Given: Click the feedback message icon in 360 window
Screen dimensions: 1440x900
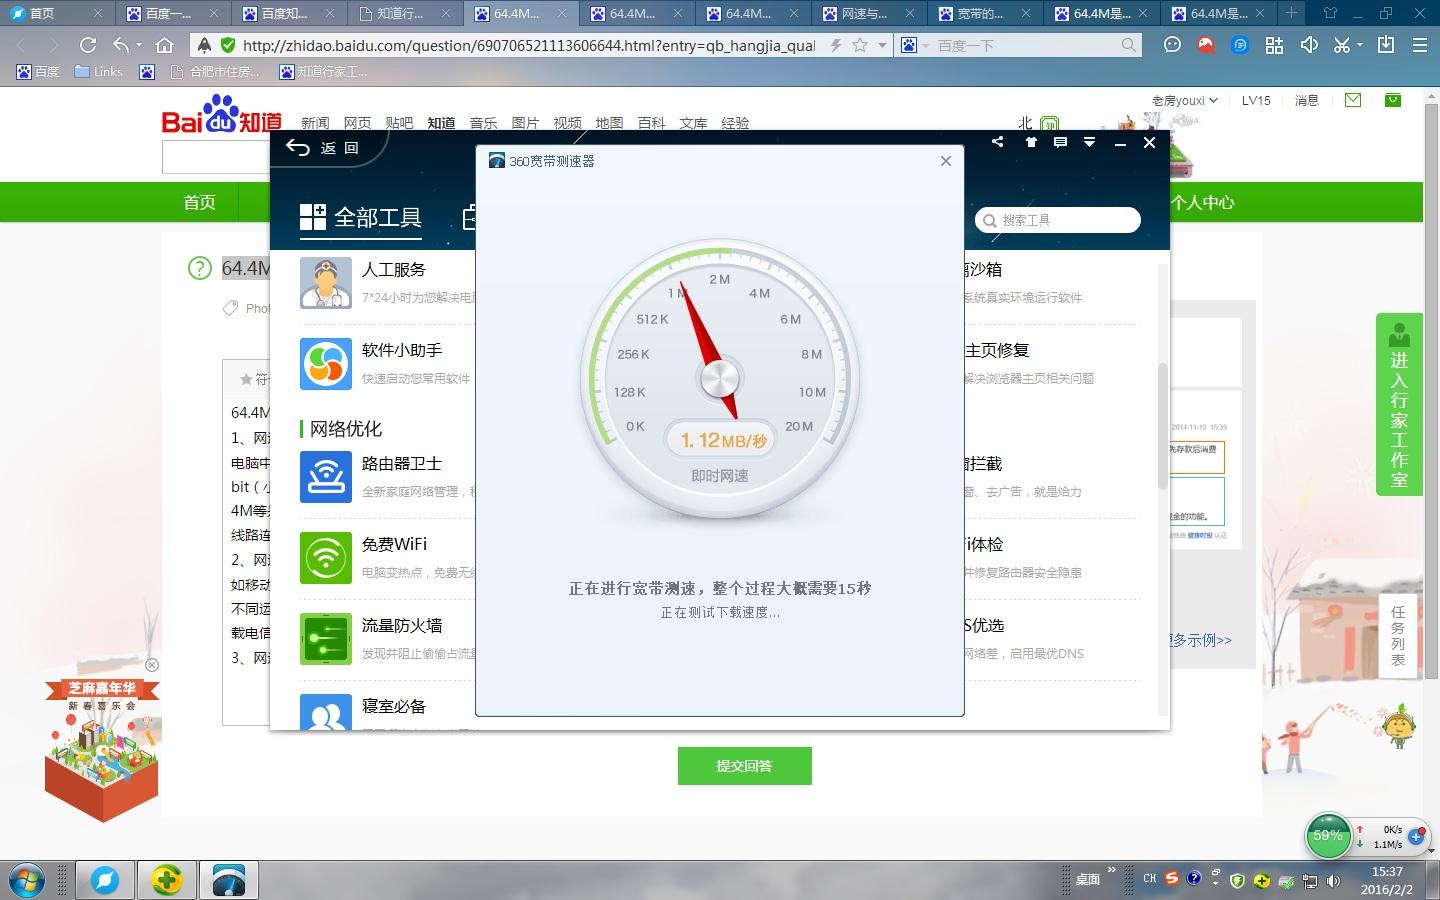Looking at the screenshot, I should [1061, 143].
